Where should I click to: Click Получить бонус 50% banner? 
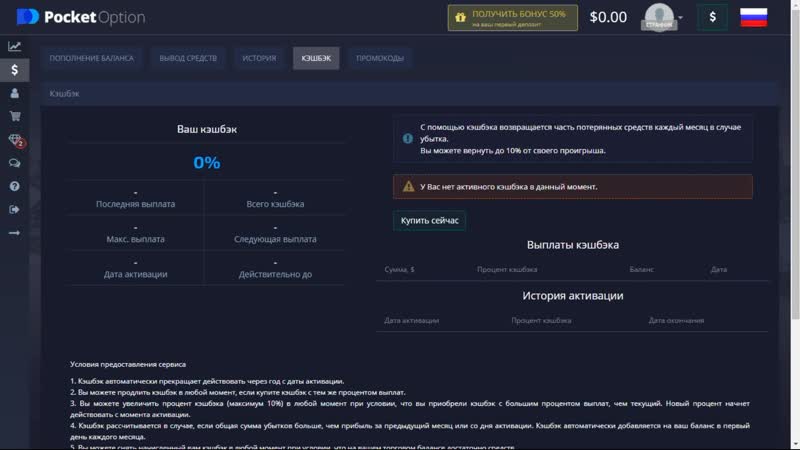click(513, 18)
